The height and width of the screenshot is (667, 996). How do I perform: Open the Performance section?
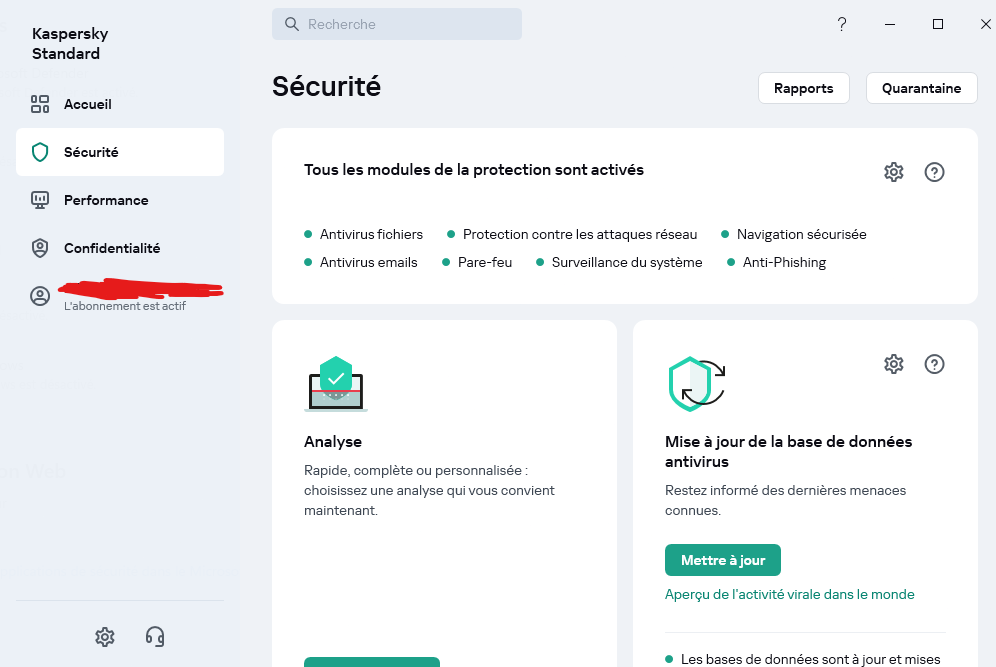coord(106,200)
